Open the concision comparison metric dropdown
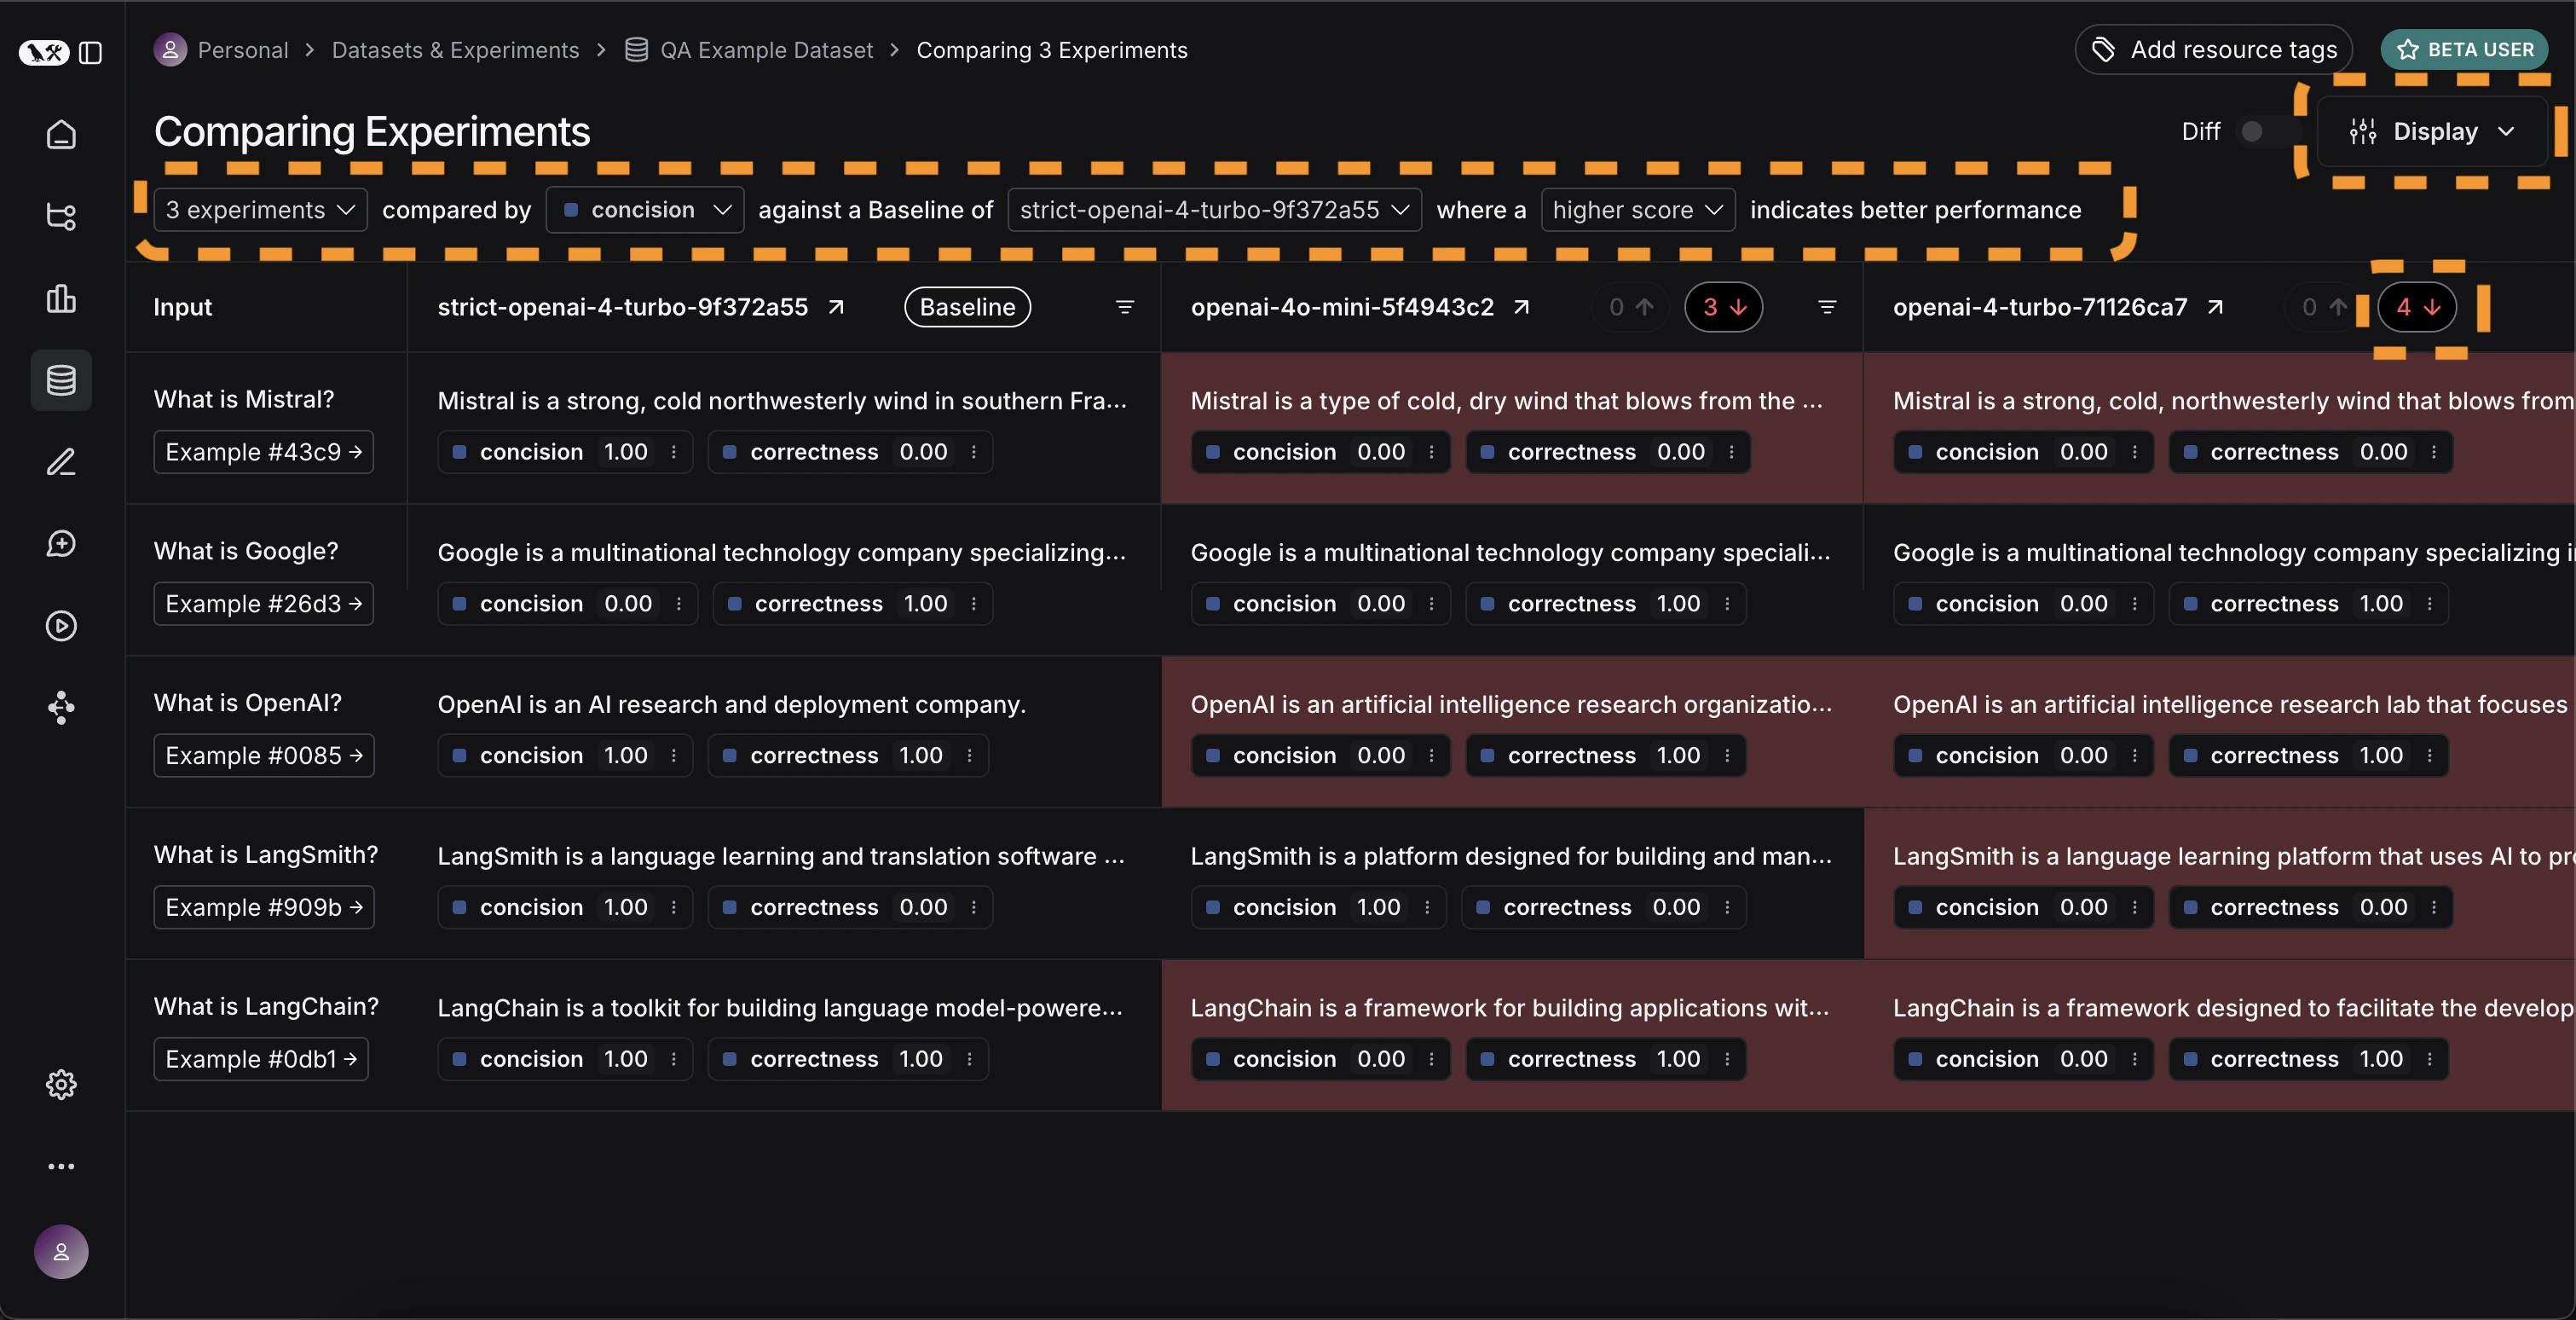This screenshot has height=1320, width=2576. (644, 209)
